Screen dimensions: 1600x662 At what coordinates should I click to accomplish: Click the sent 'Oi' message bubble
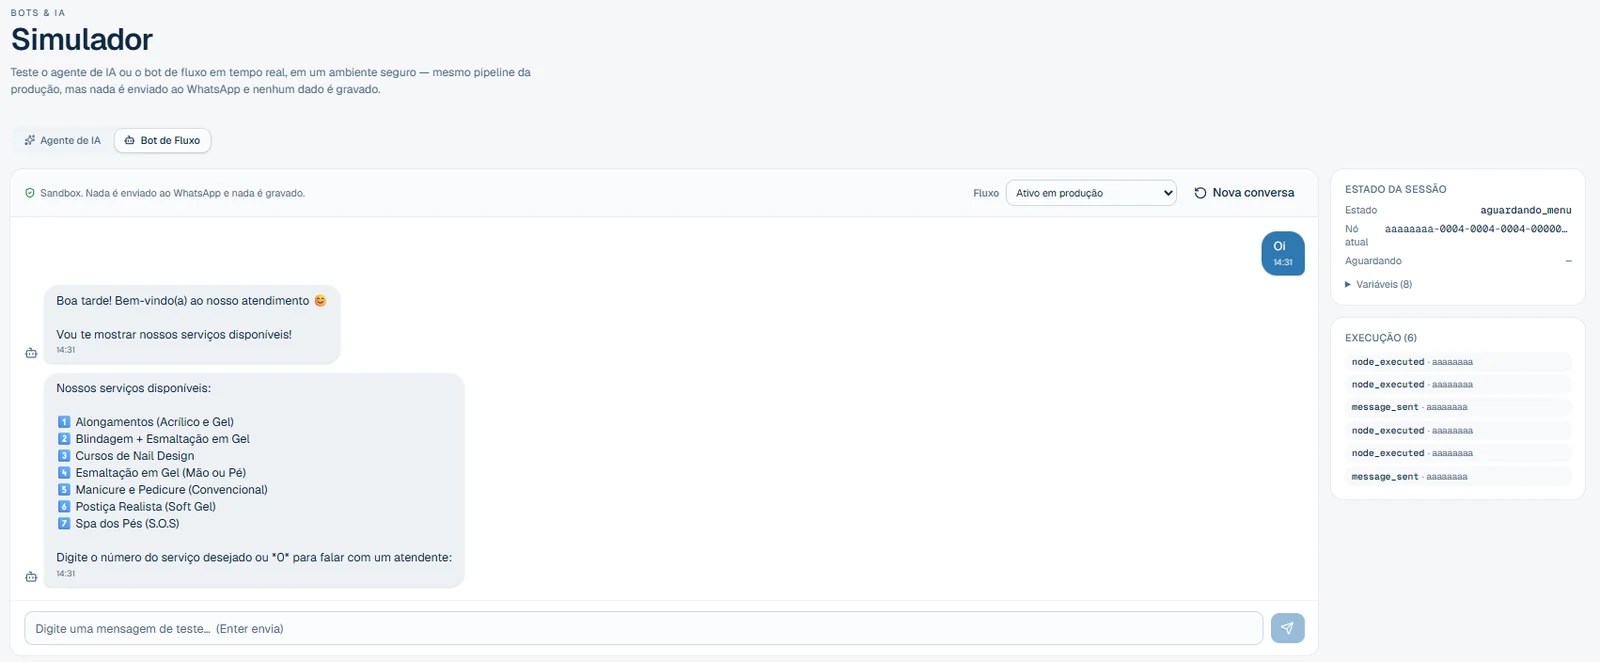[x=1282, y=254]
